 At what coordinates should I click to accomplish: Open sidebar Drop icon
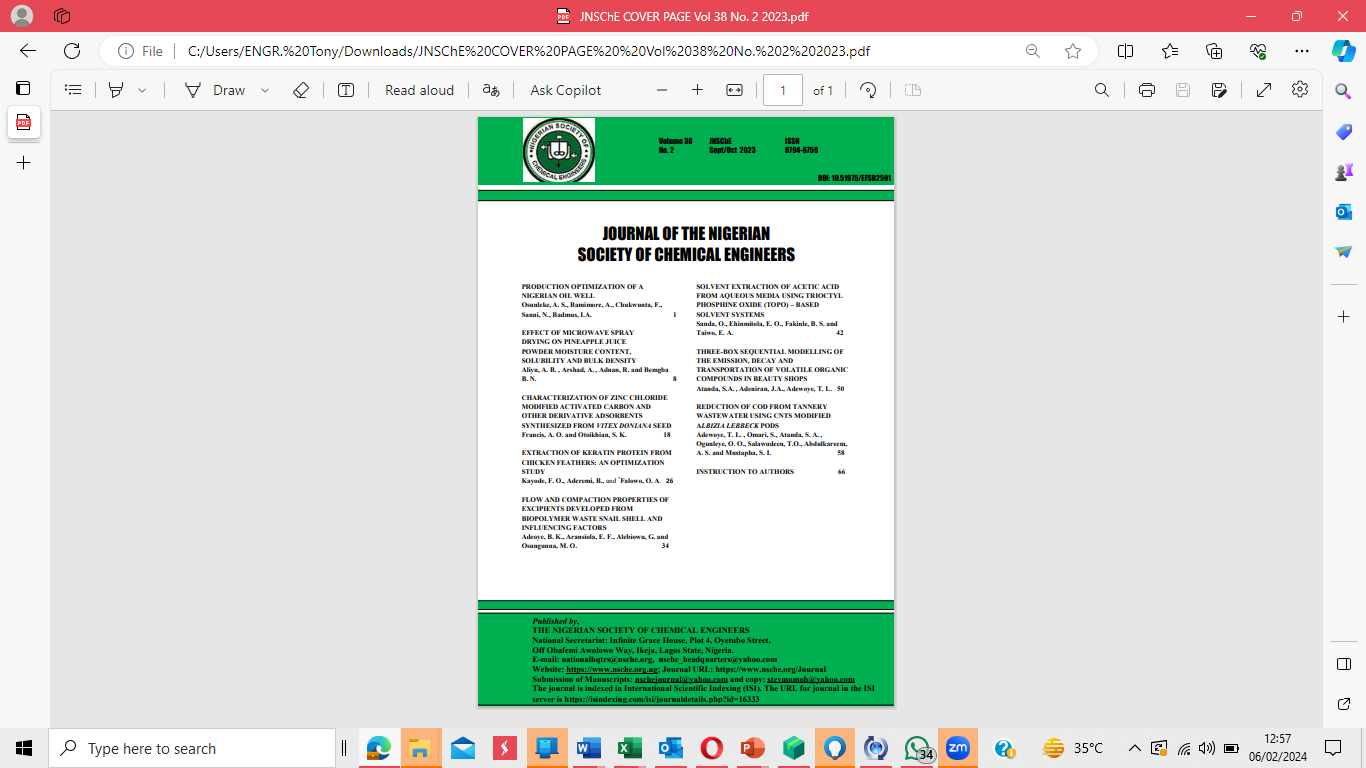coord(1343,252)
